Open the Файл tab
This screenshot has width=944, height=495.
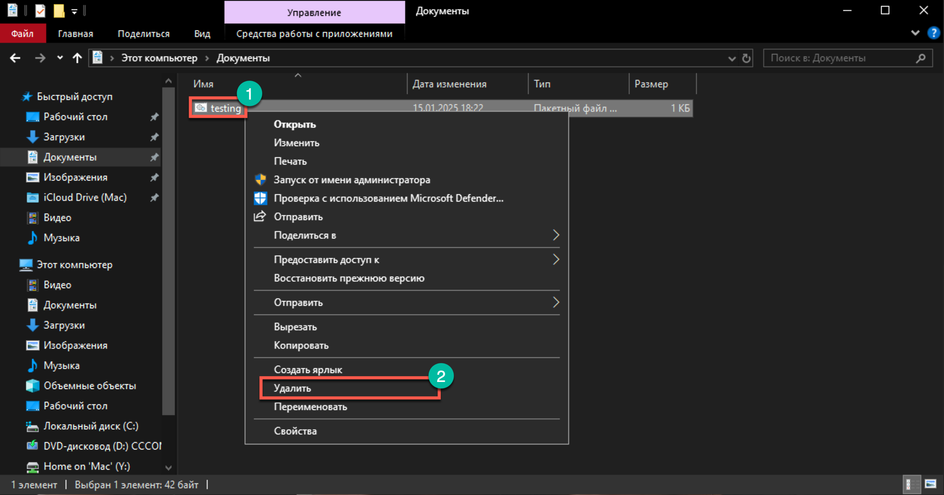[22, 34]
